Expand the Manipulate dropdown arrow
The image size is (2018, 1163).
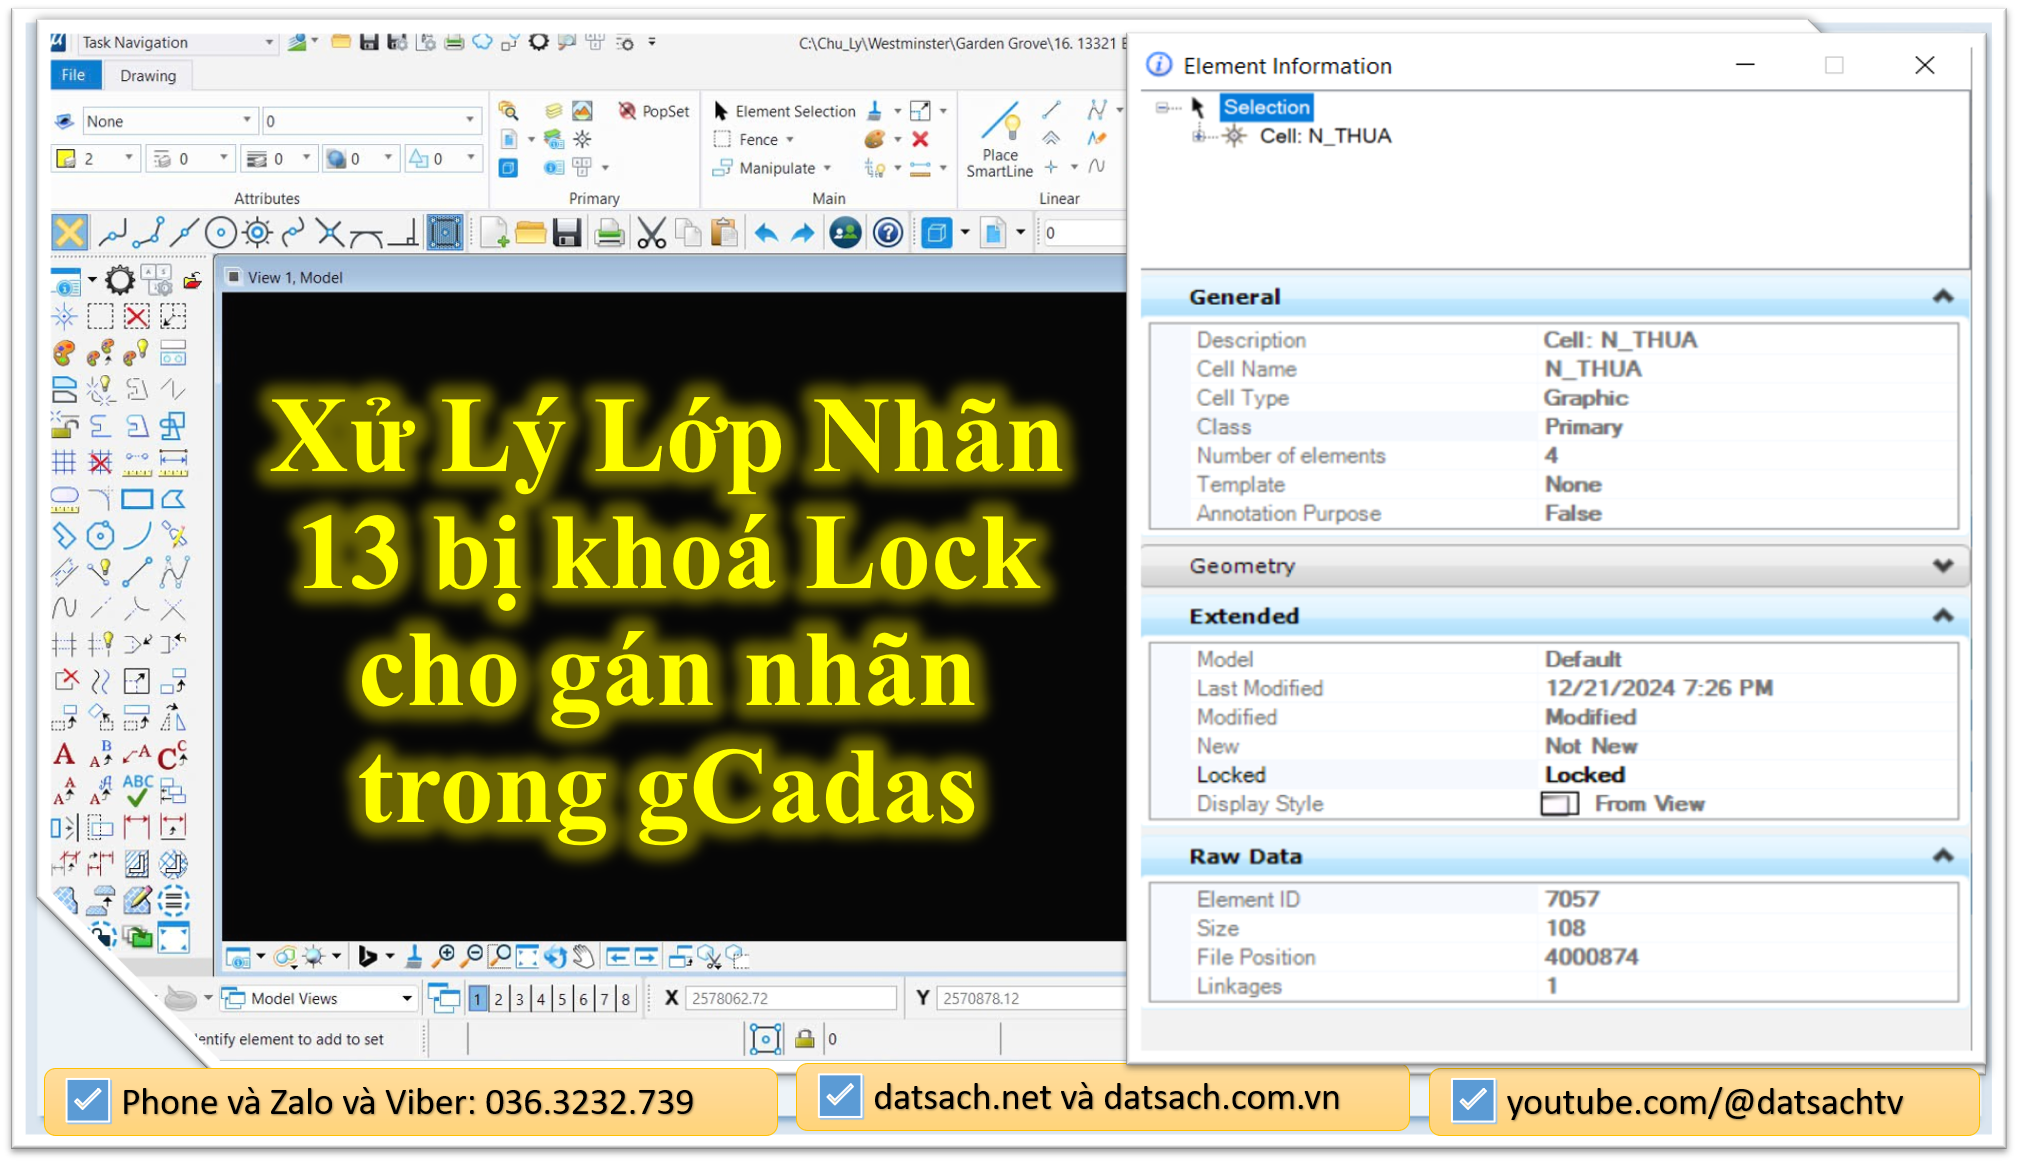click(x=827, y=168)
